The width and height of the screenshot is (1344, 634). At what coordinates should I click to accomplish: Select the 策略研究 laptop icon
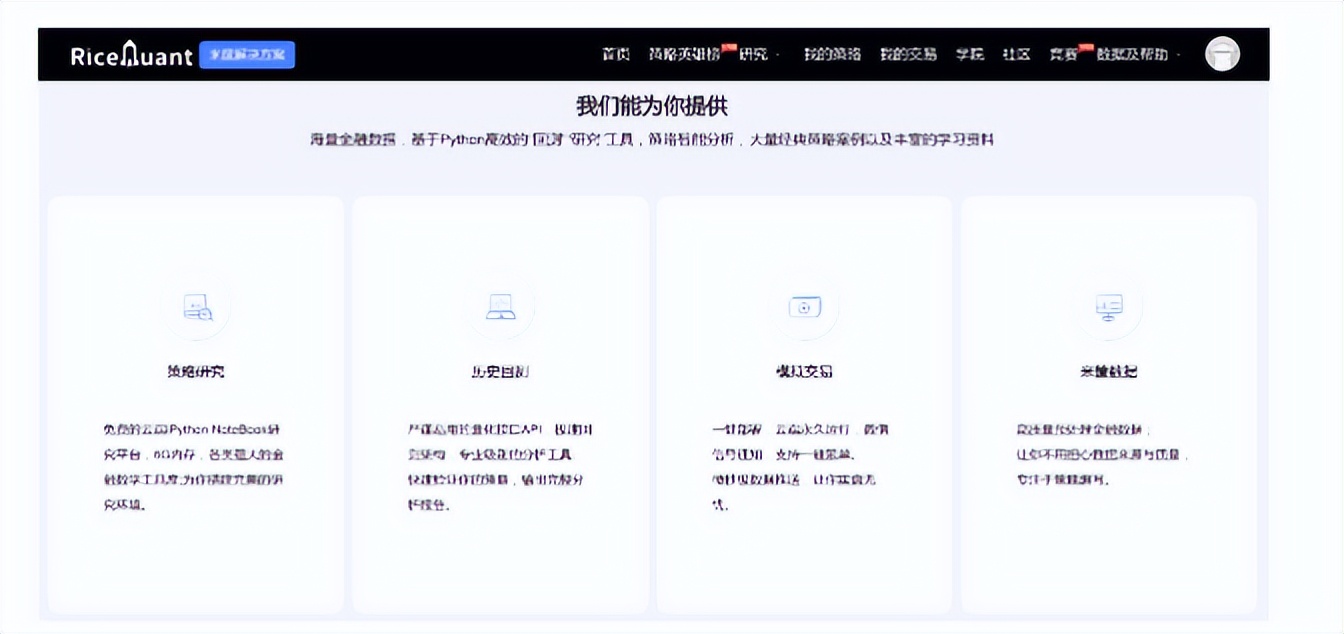click(x=197, y=307)
